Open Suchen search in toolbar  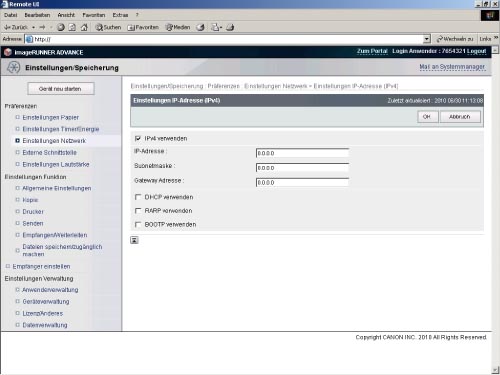108,27
